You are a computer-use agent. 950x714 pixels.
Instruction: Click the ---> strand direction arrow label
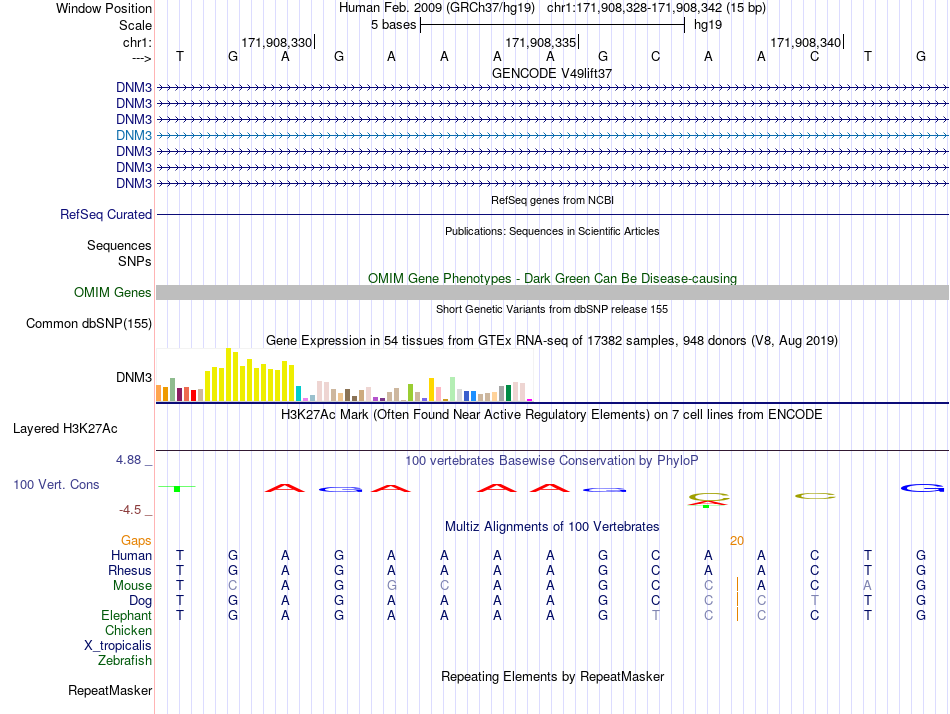click(142, 58)
